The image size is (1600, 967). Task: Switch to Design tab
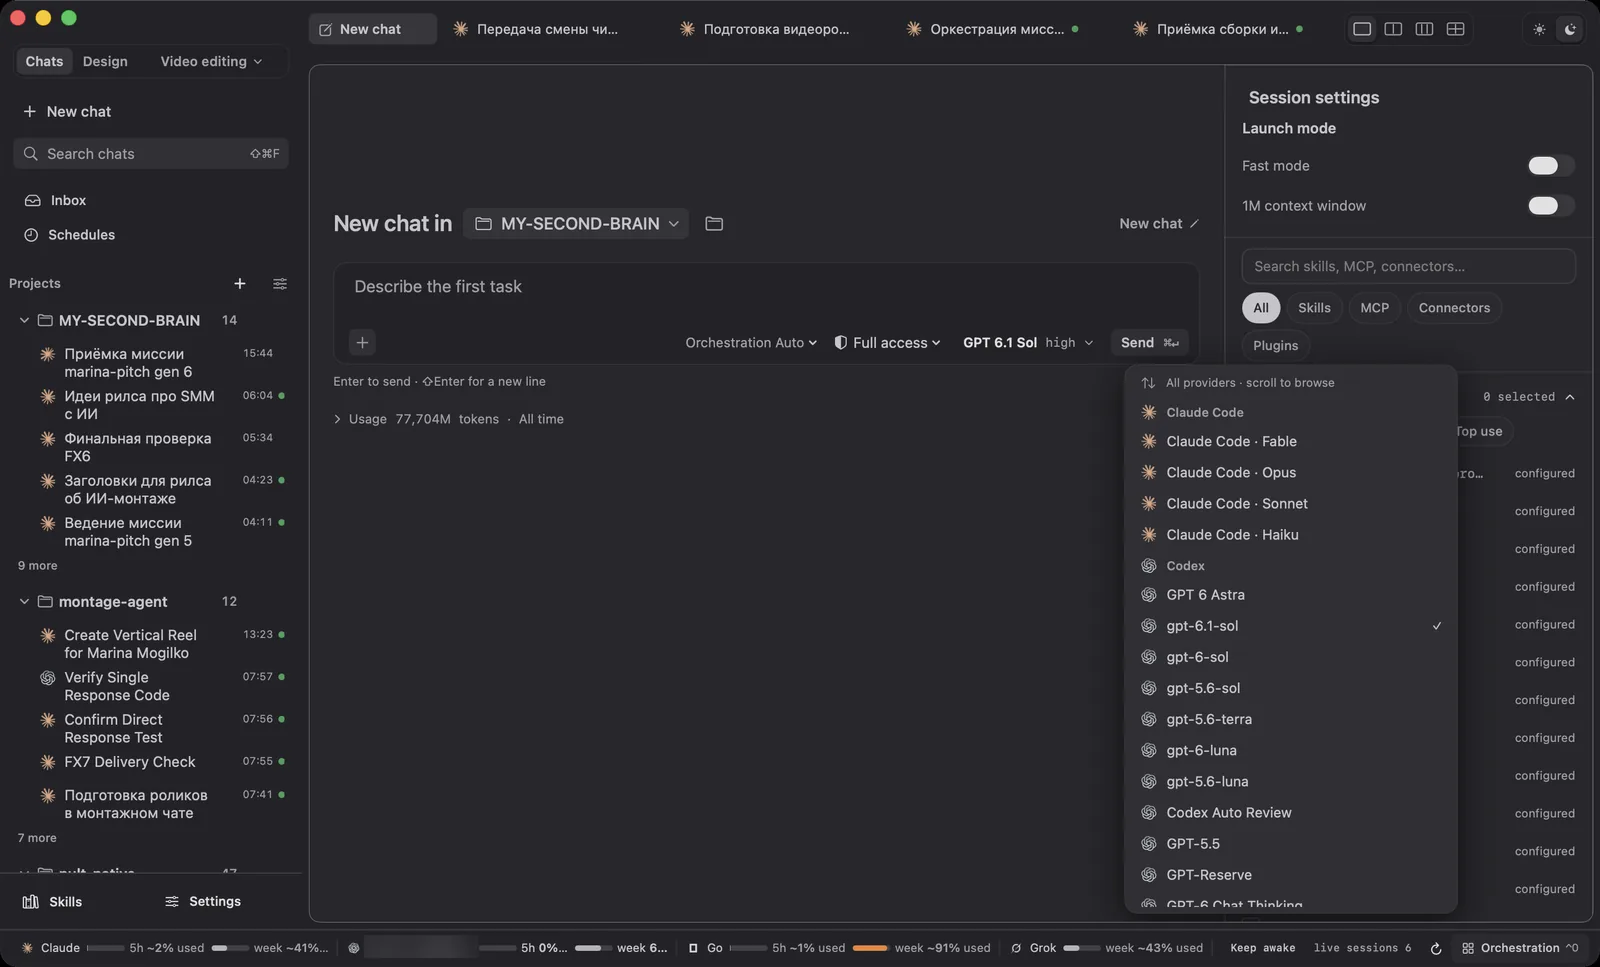click(x=105, y=61)
